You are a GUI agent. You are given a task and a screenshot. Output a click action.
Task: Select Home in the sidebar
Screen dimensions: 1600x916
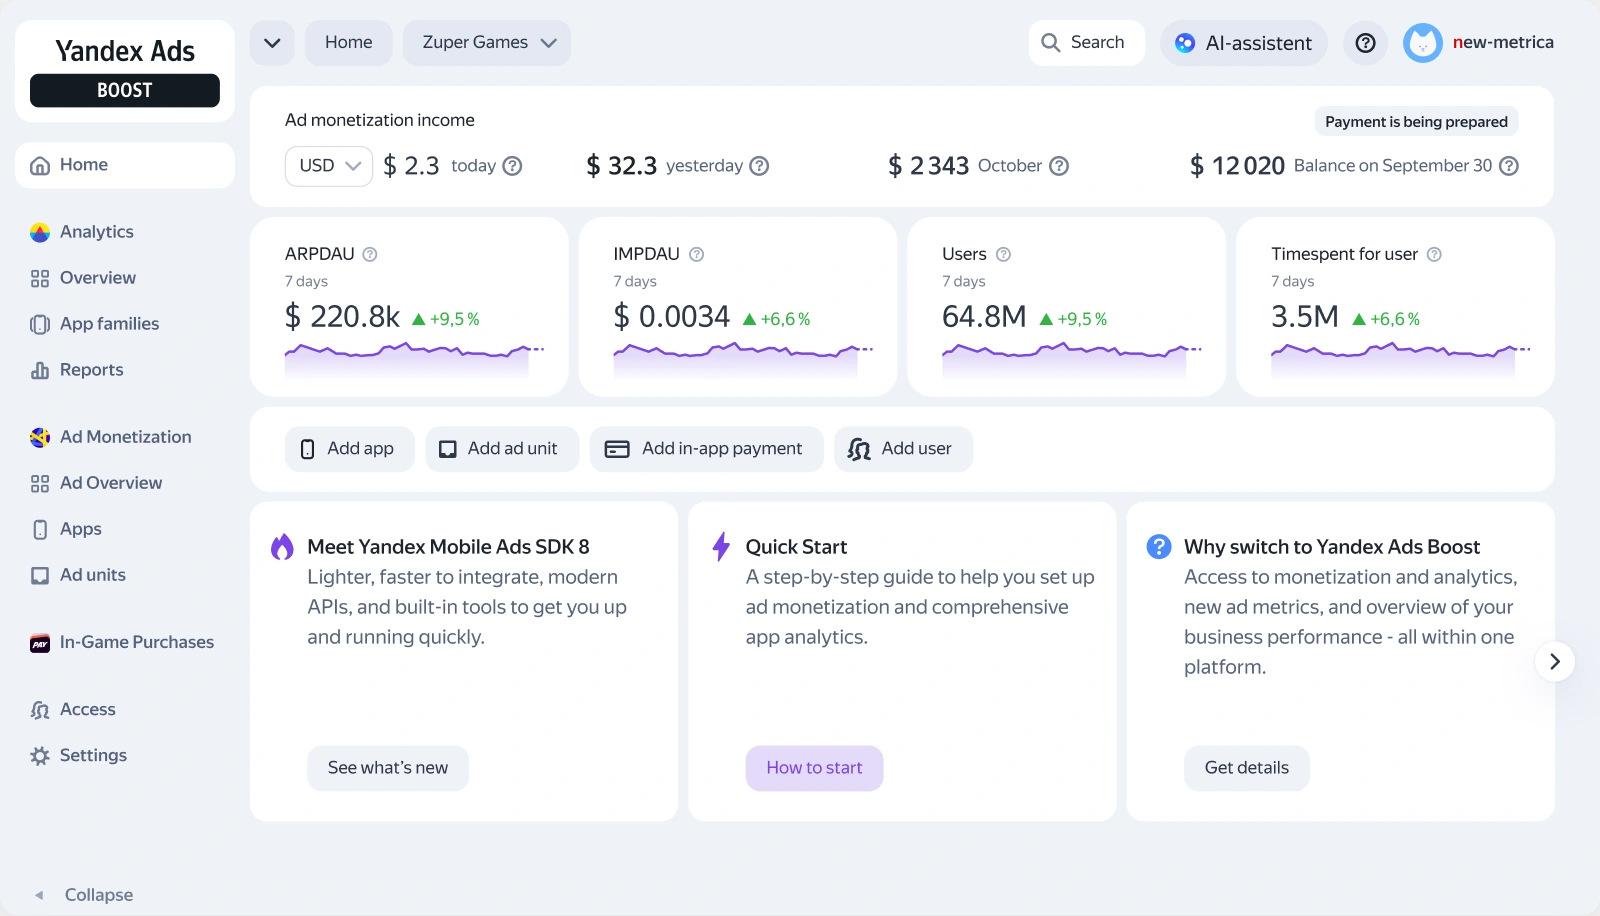[125, 165]
